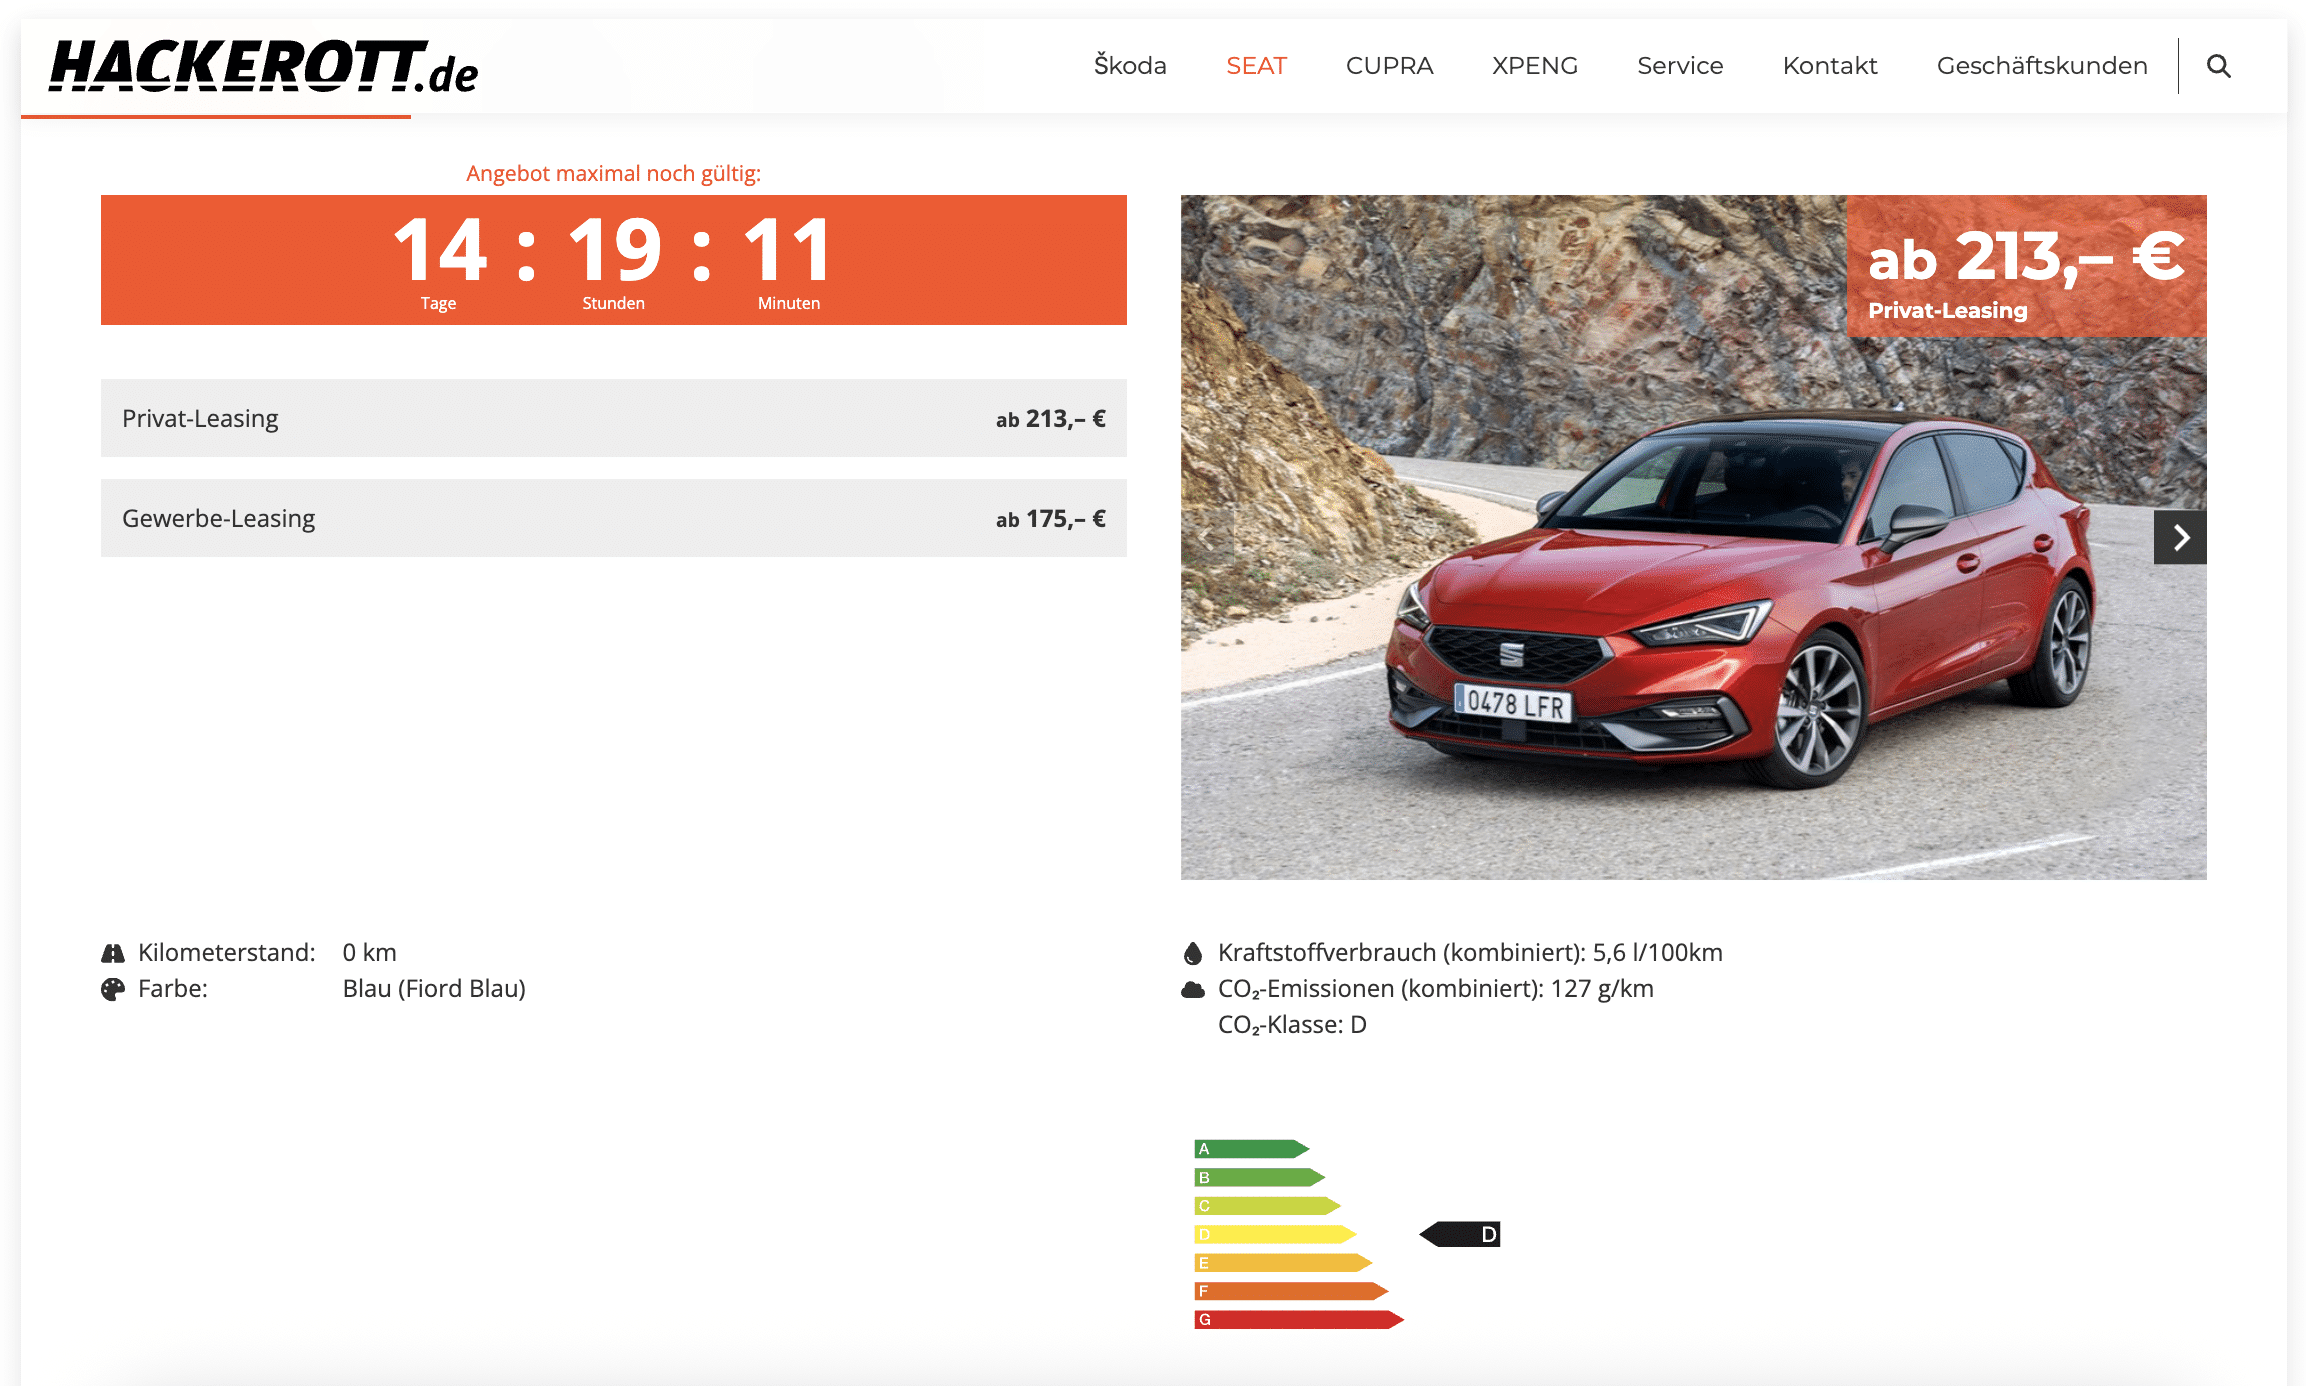This screenshot has width=2306, height=1386.
Task: Click the offer countdown timer banner
Action: point(613,260)
